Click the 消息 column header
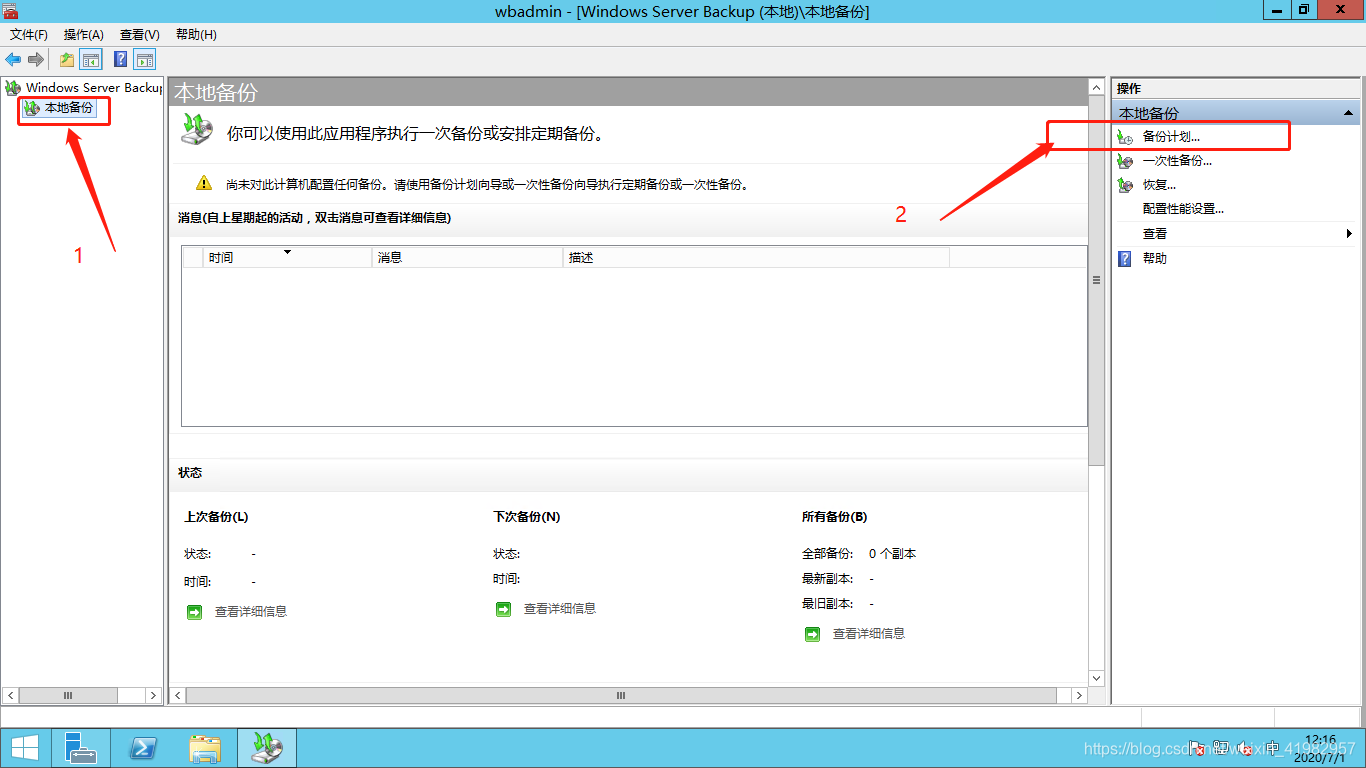Viewport: 1366px width, 768px height. [x=467, y=257]
